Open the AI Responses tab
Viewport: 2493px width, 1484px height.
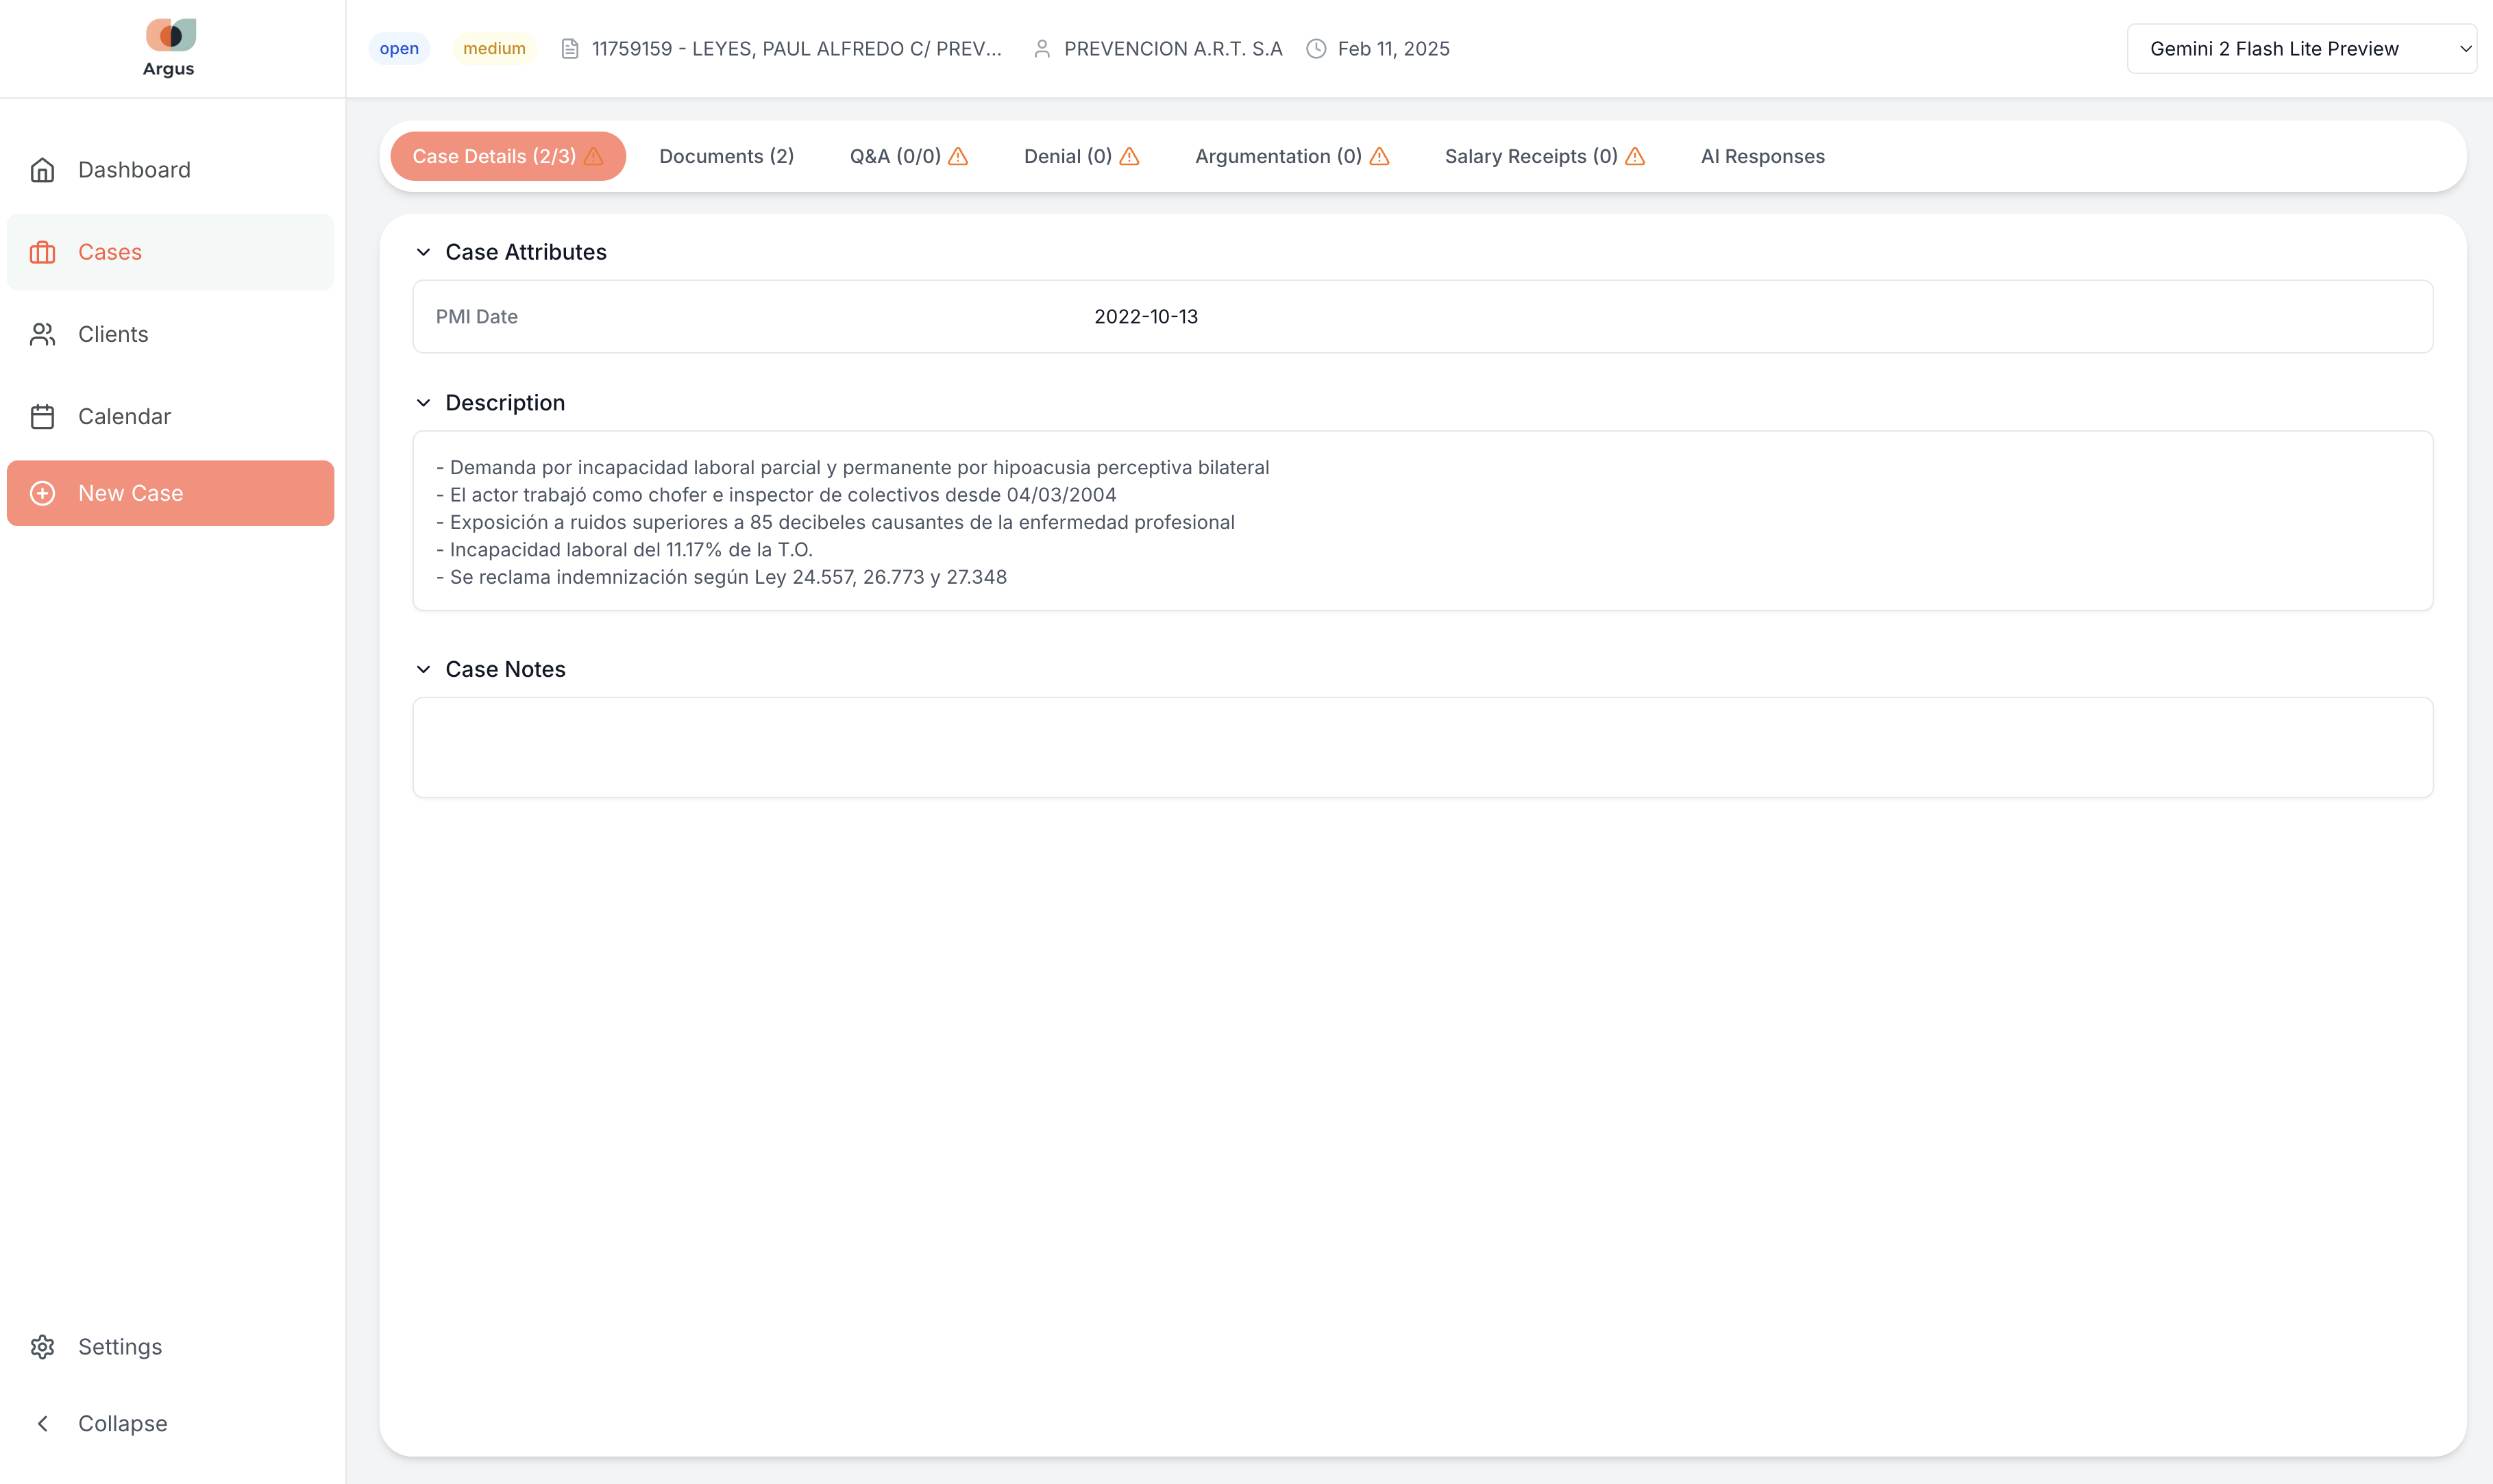(x=1761, y=156)
